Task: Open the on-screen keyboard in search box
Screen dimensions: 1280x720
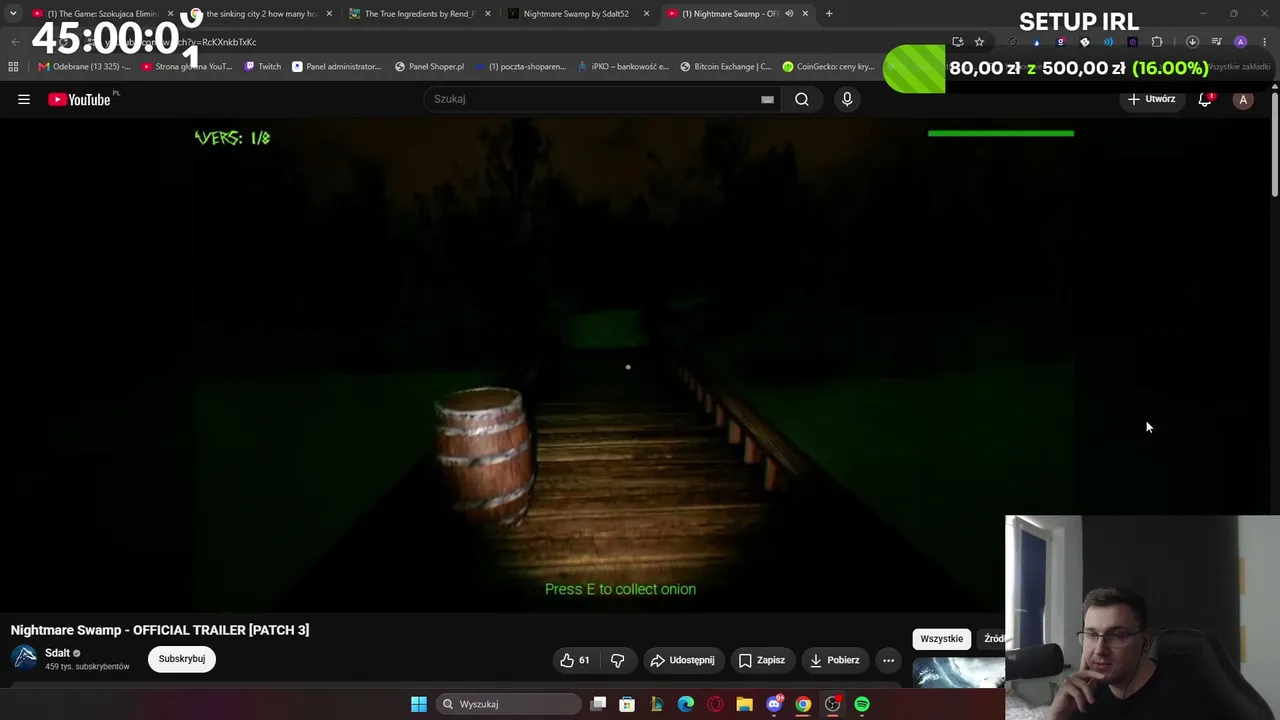Action: [x=767, y=99]
